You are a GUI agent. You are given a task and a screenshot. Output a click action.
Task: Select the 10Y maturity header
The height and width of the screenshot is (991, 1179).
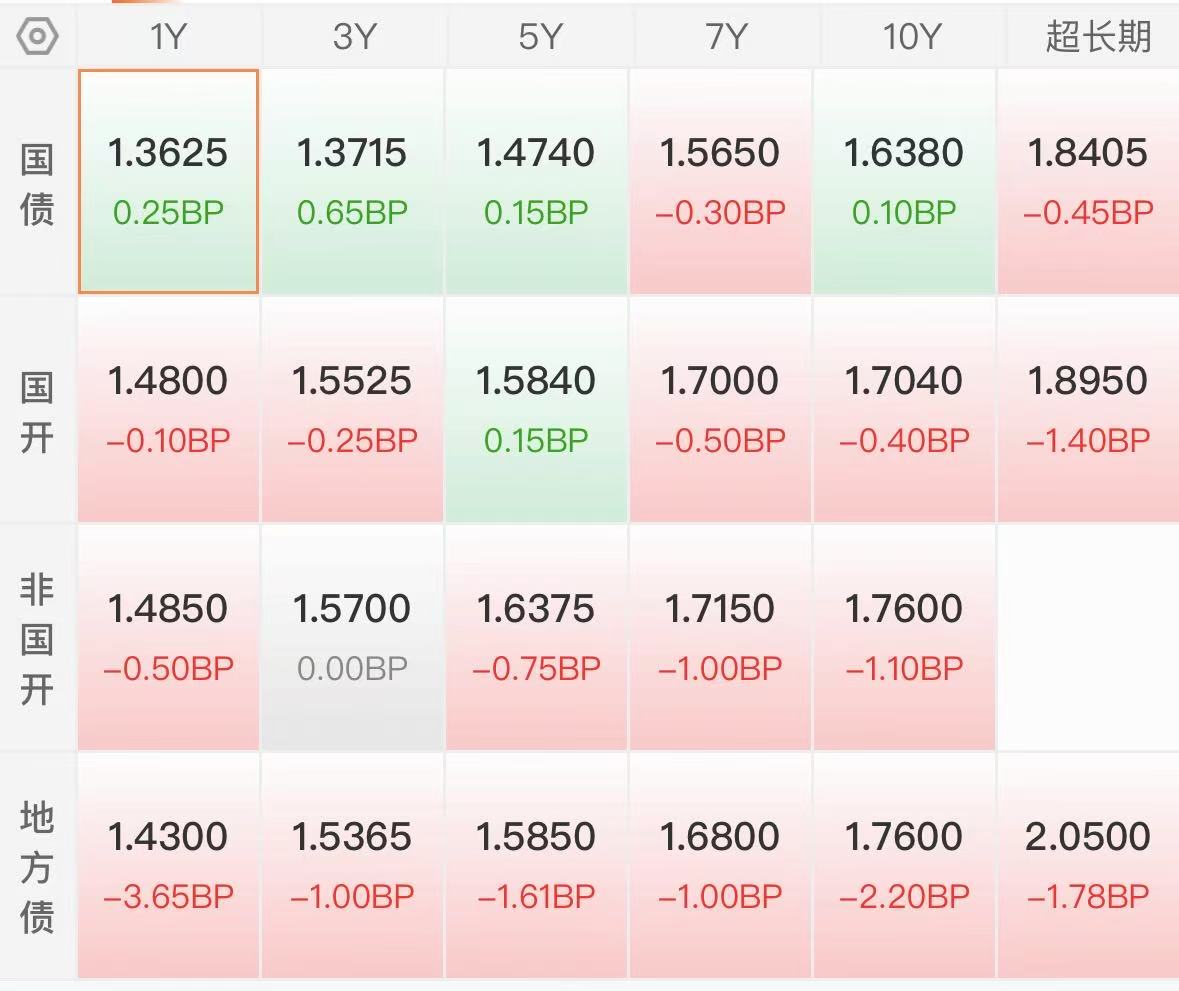[905, 37]
